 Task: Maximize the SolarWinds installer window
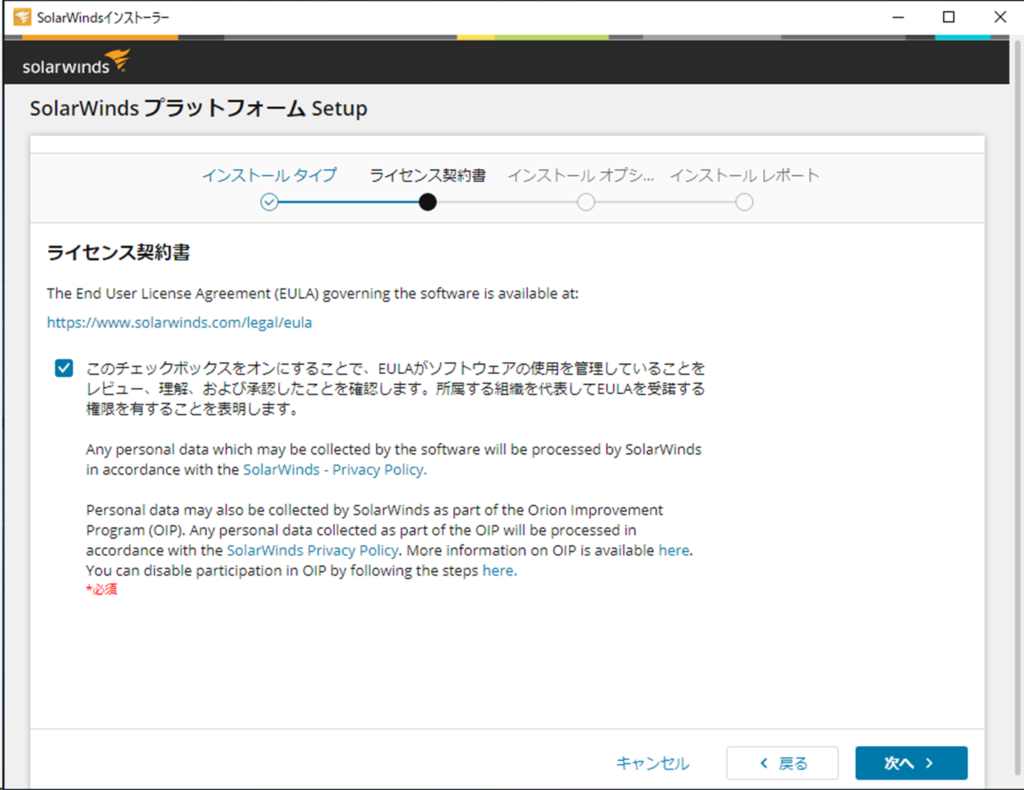click(948, 17)
